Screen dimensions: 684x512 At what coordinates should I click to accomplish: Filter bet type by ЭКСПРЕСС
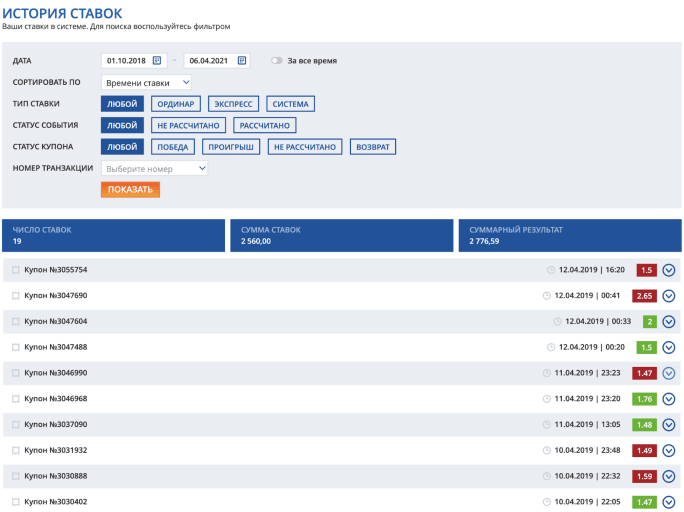coord(233,104)
